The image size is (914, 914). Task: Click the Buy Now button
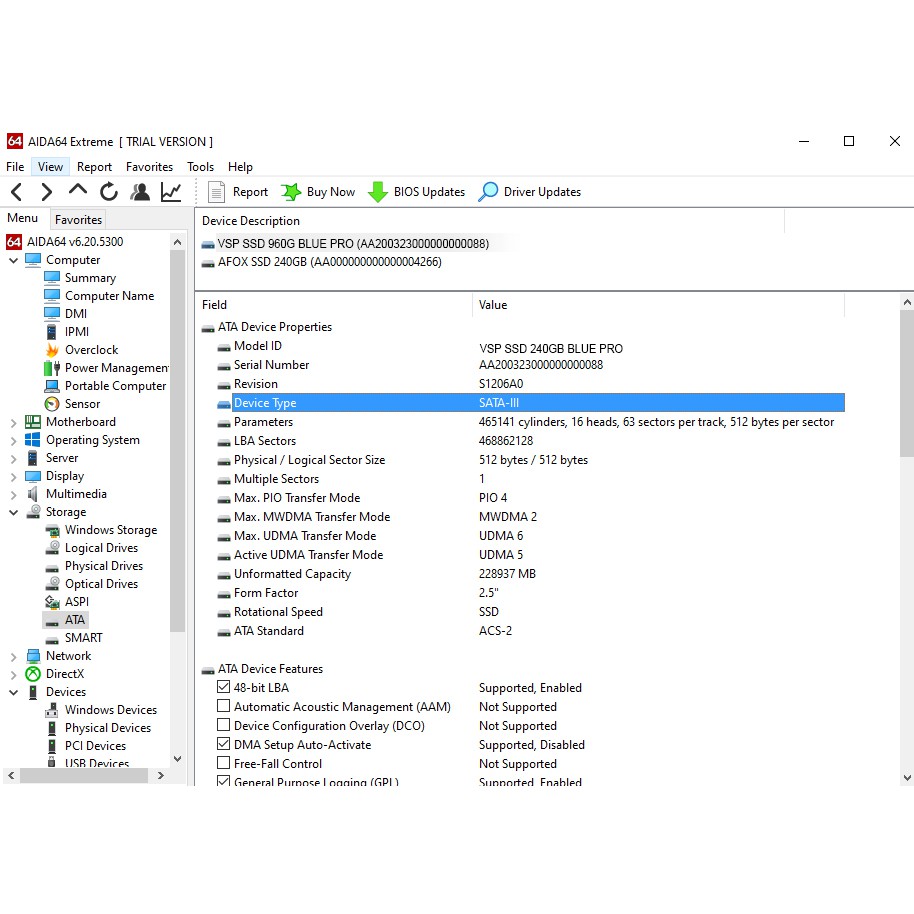pyautogui.click(x=318, y=192)
